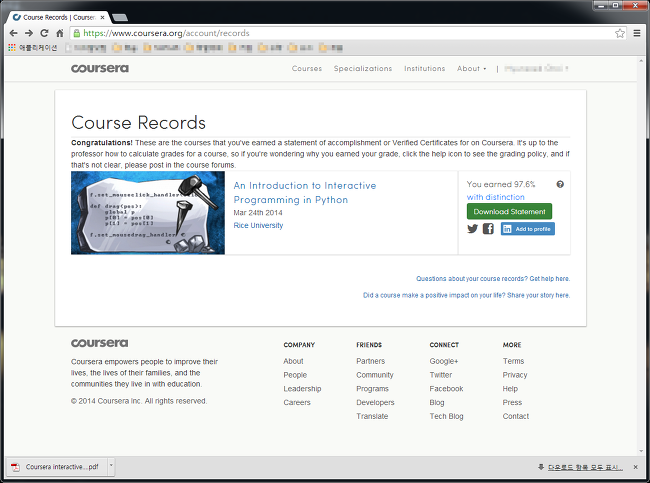Click the page scrollbar up arrow
This screenshot has width=650, height=483.
pyautogui.click(x=642, y=61)
